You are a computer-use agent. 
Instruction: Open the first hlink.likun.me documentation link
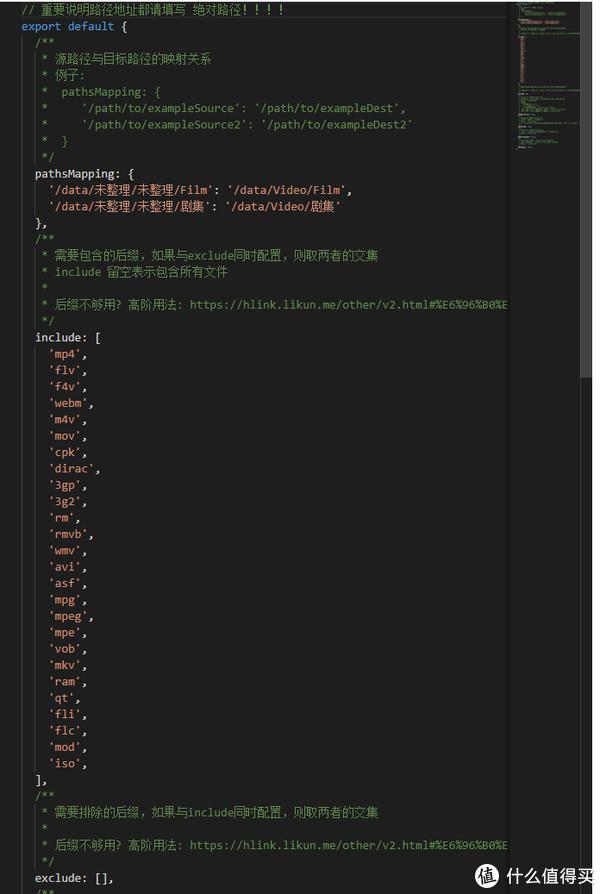(x=348, y=304)
